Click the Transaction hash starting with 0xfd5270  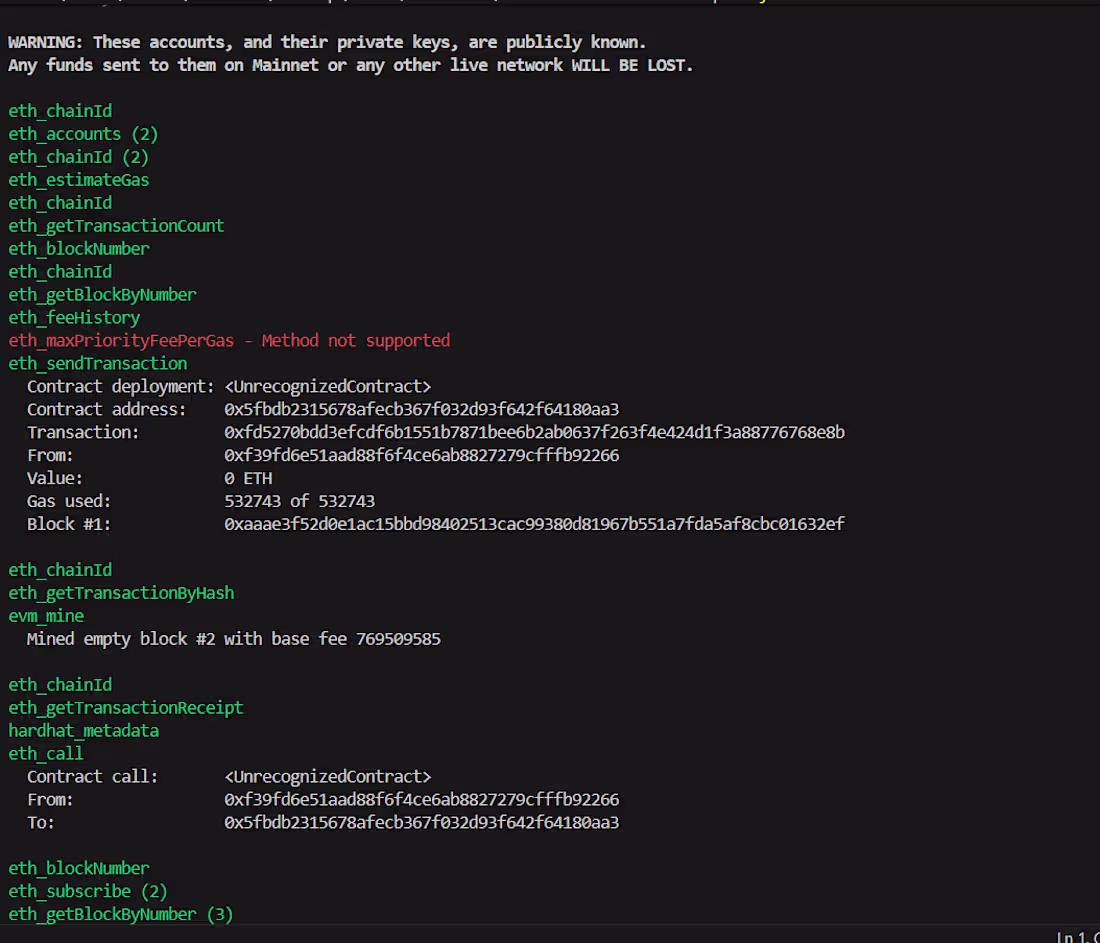[534, 432]
